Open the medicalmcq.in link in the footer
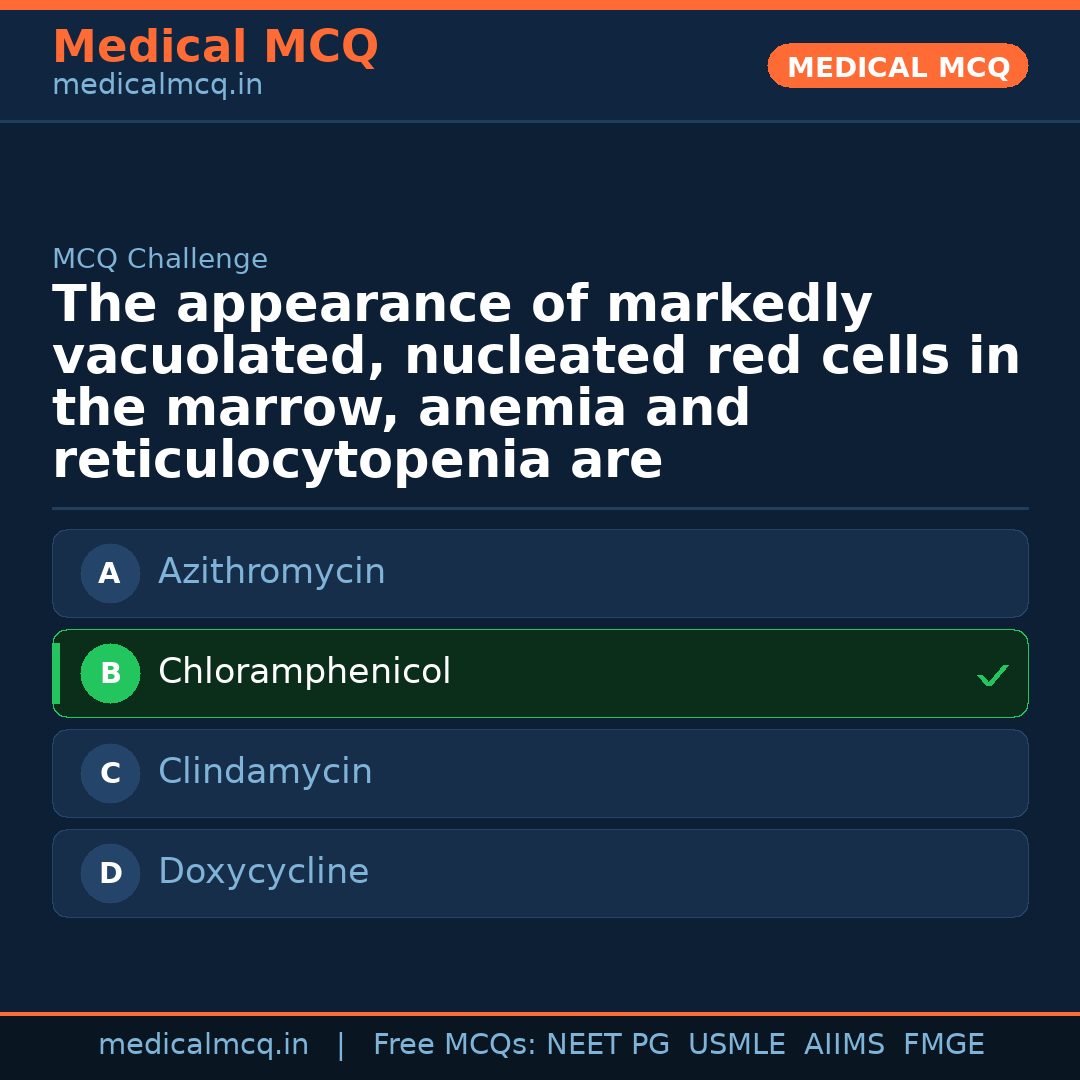This screenshot has height=1080, width=1080. tap(203, 1045)
